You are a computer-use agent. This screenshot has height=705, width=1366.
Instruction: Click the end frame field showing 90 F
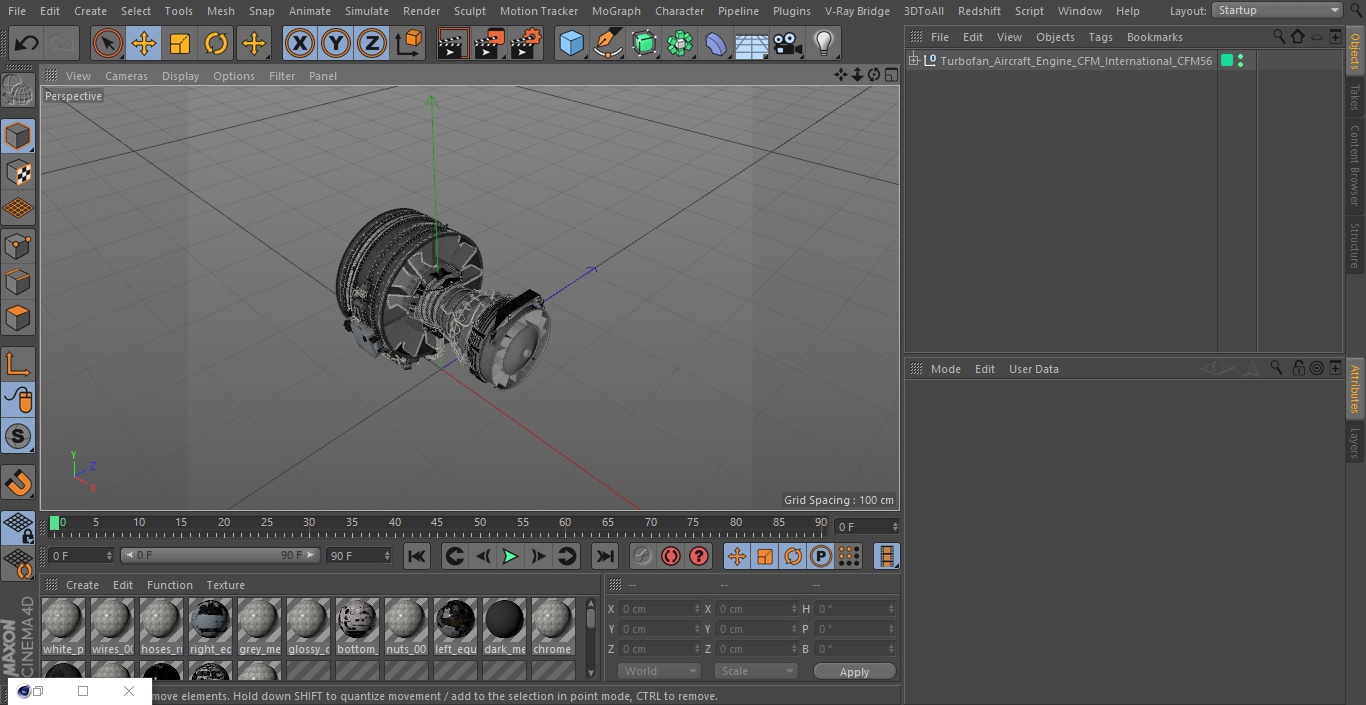click(359, 555)
